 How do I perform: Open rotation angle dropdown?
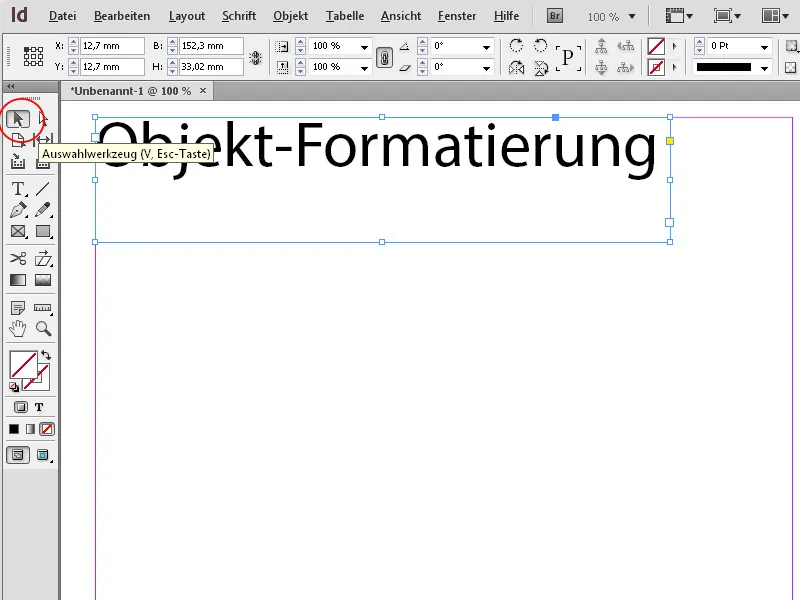click(486, 47)
